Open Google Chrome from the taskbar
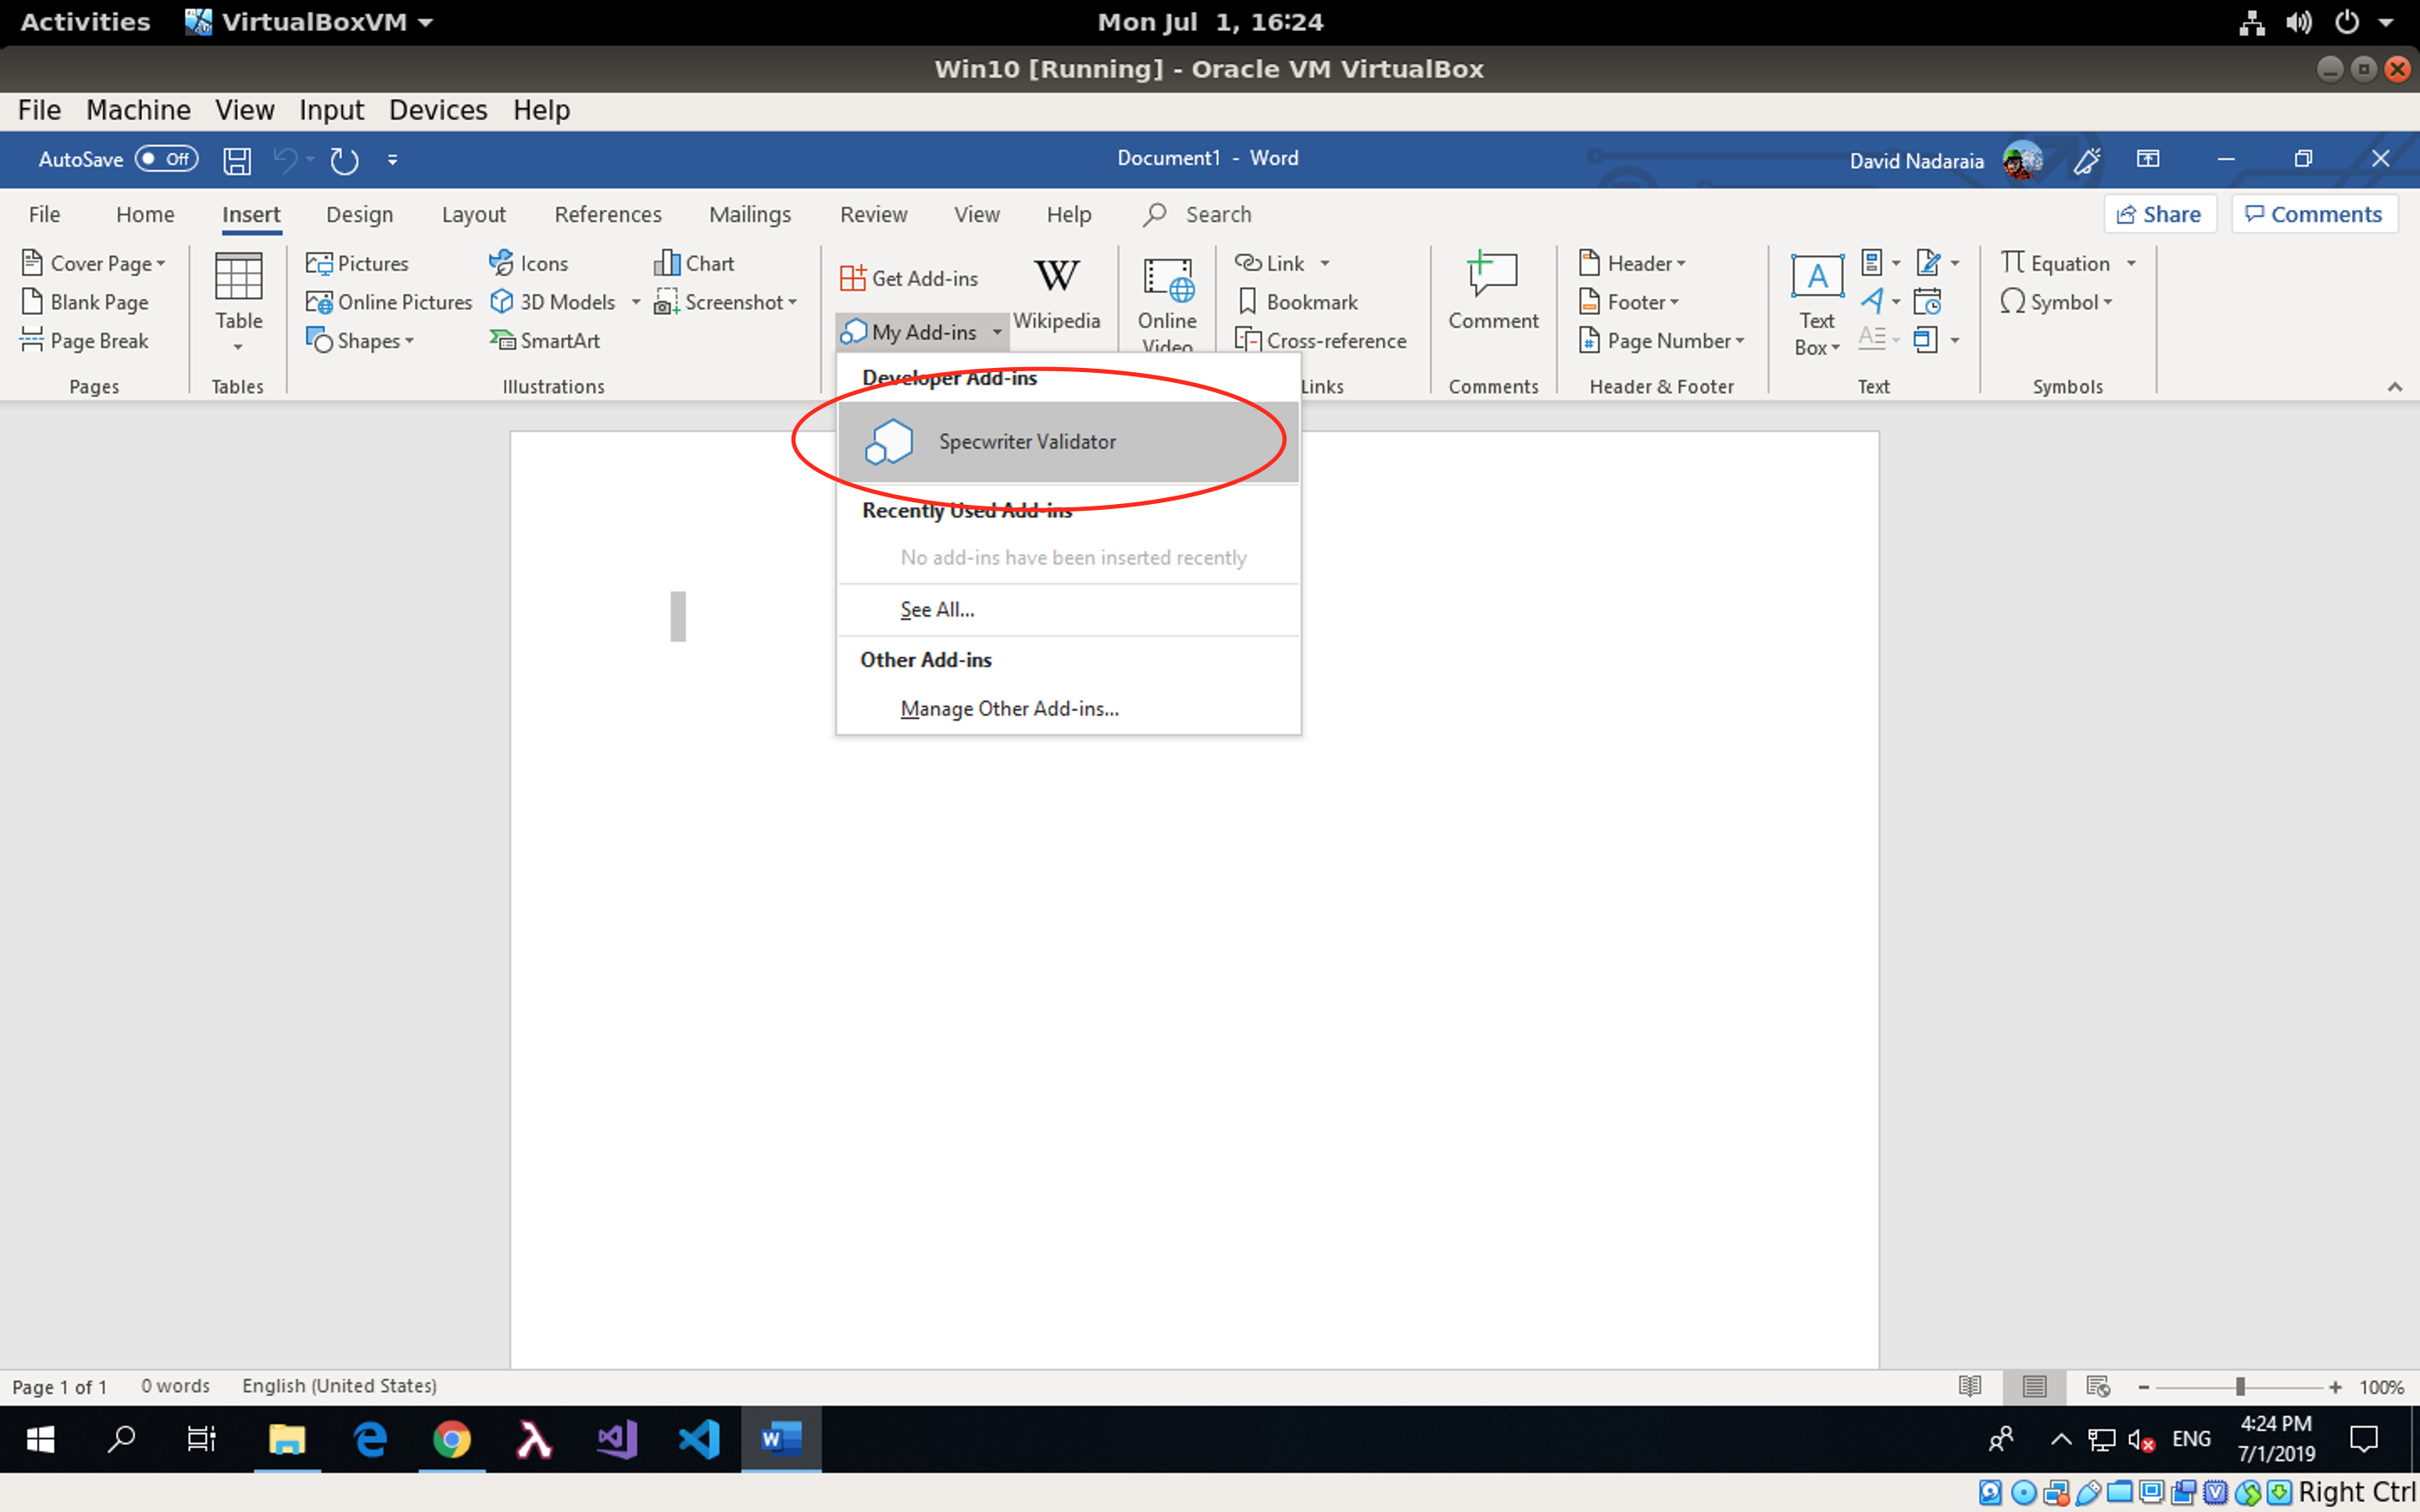 [x=452, y=1439]
